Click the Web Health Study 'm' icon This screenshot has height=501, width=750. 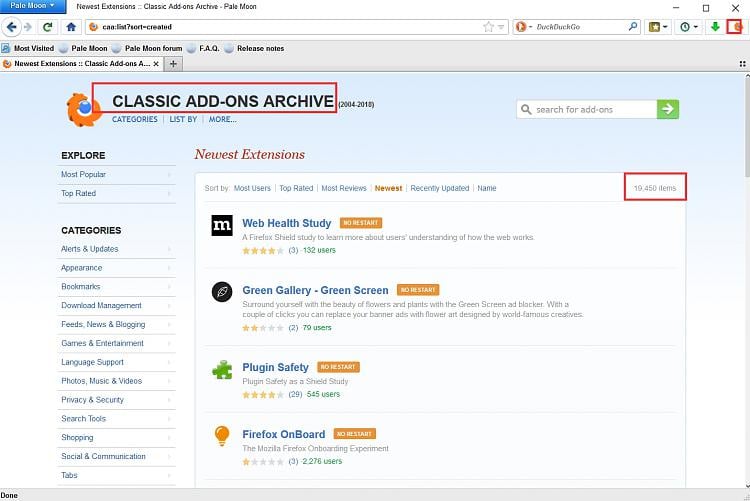coord(222,225)
